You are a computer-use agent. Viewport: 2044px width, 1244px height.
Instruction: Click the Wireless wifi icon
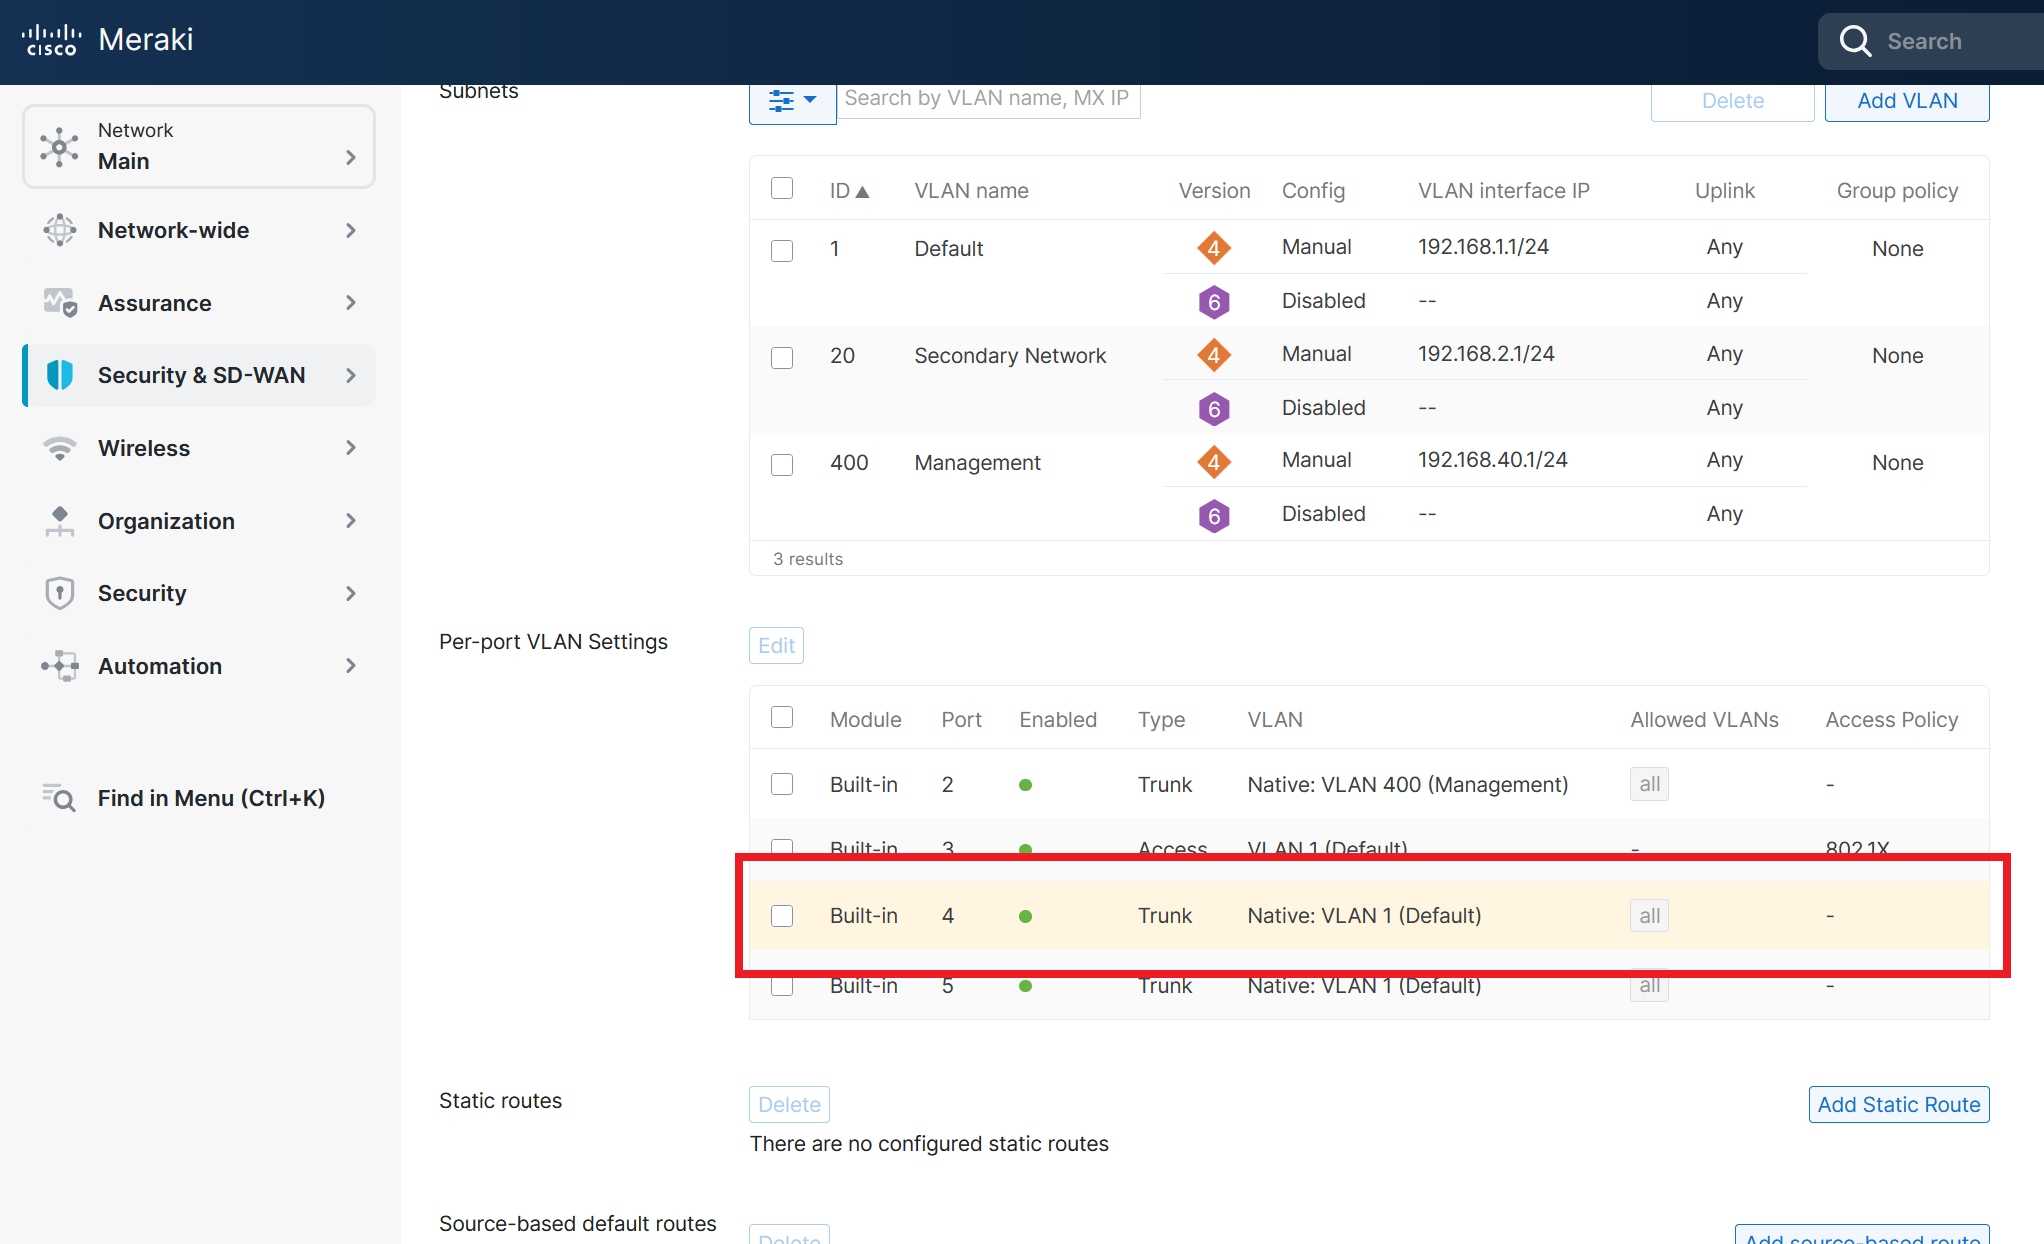coord(60,448)
